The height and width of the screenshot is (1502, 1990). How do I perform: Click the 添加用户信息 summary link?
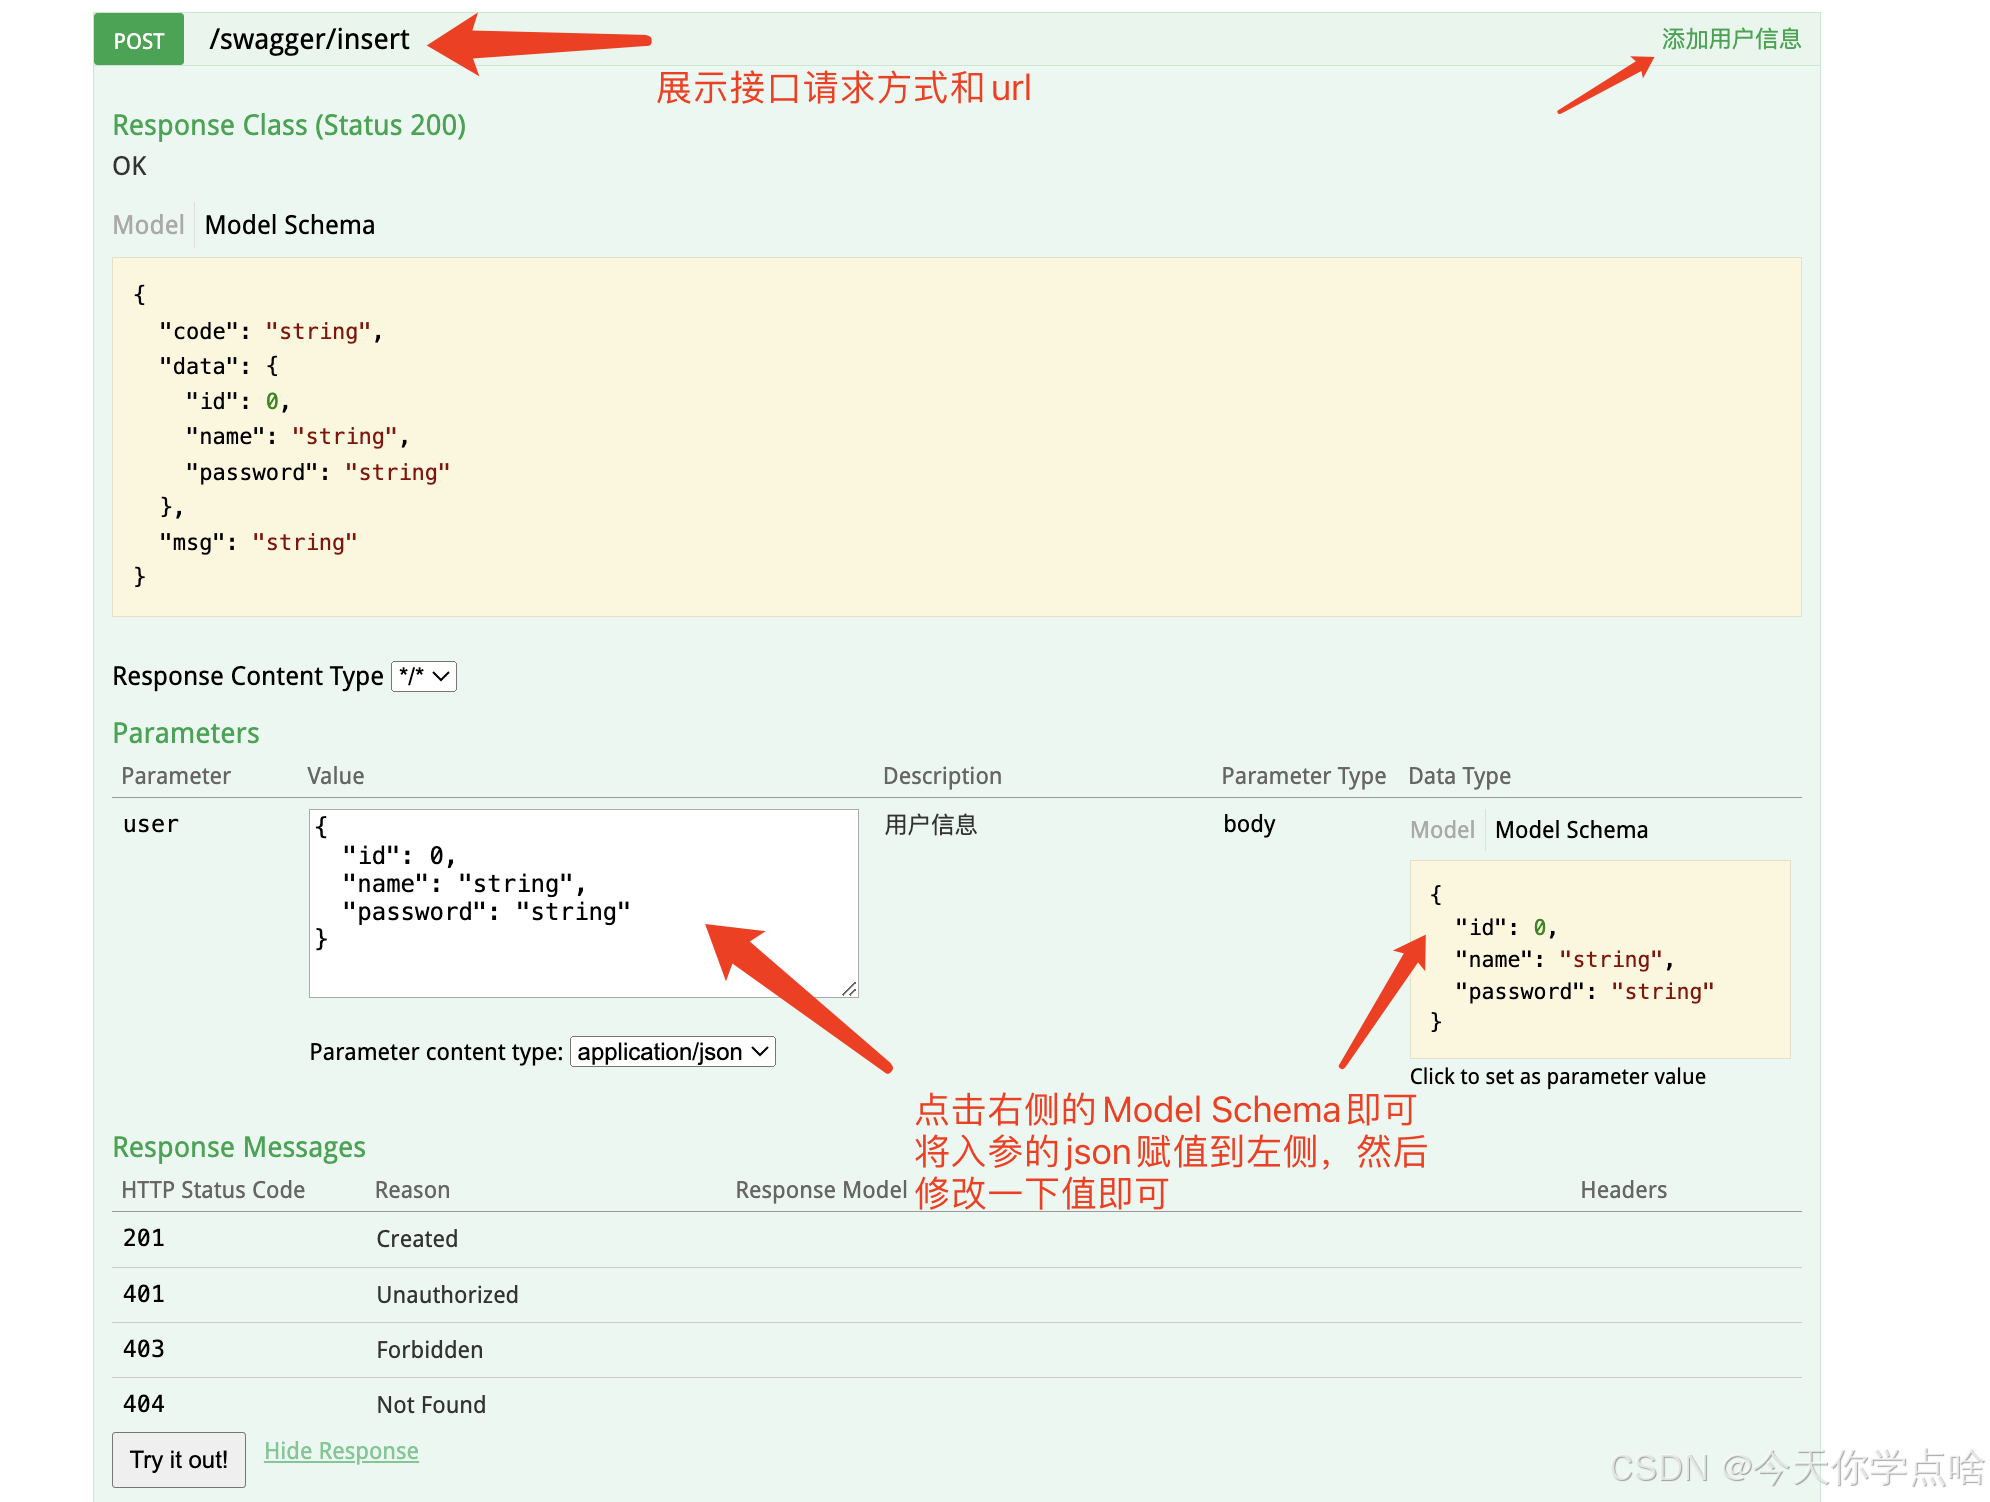(x=1730, y=39)
